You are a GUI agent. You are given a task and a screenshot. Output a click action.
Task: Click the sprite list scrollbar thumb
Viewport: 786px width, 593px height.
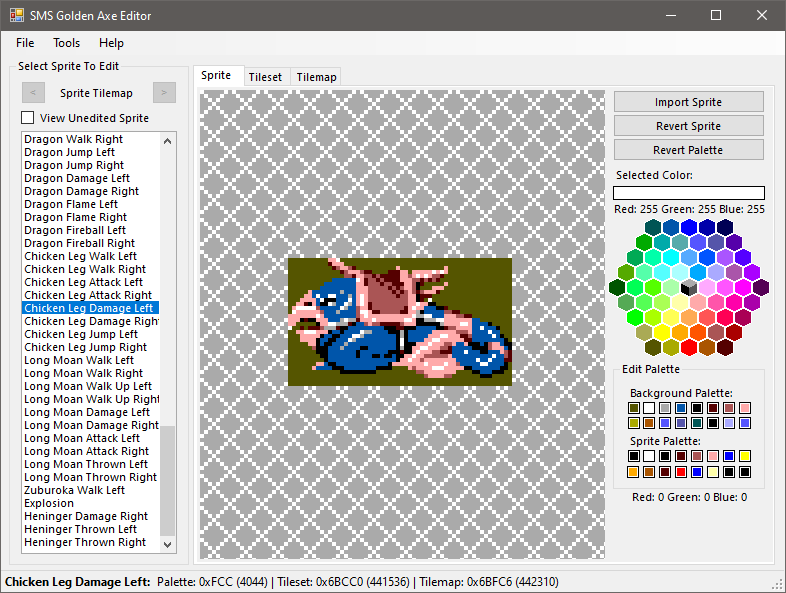[x=168, y=481]
